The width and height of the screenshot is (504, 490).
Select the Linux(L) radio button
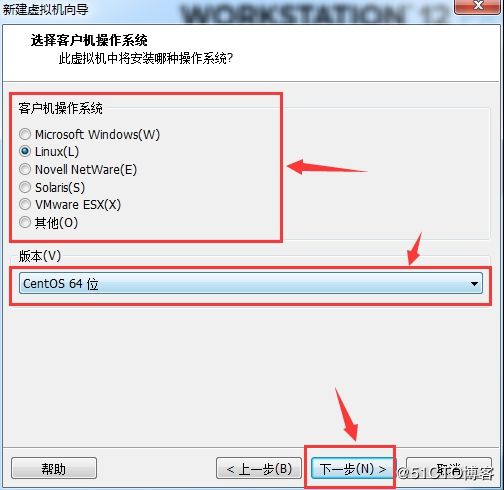pos(25,152)
